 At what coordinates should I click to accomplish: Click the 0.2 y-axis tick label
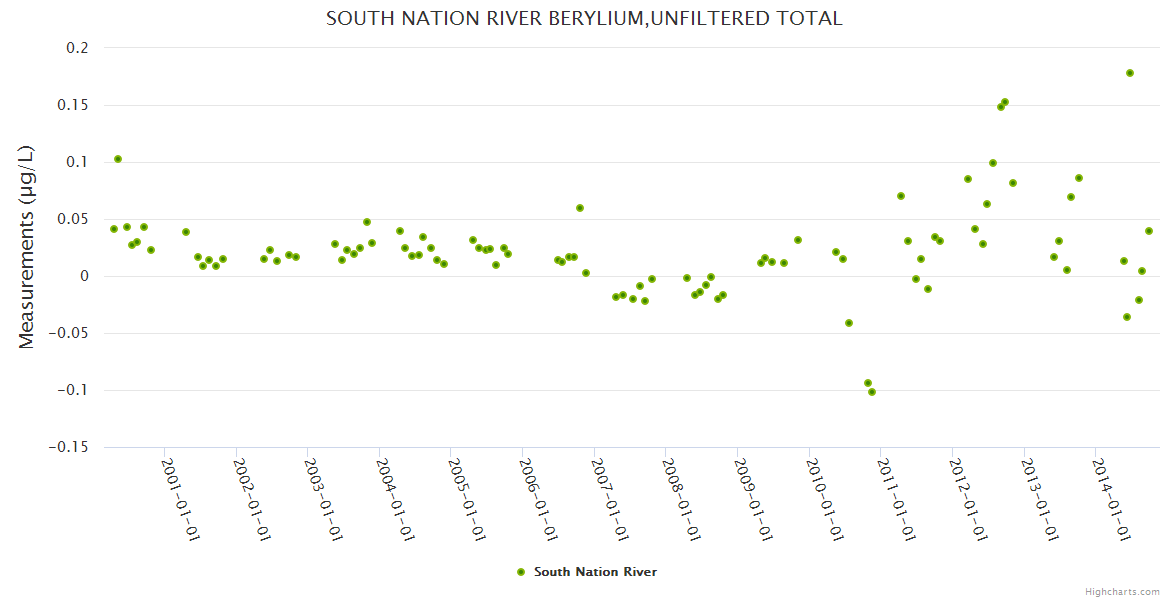click(x=77, y=48)
